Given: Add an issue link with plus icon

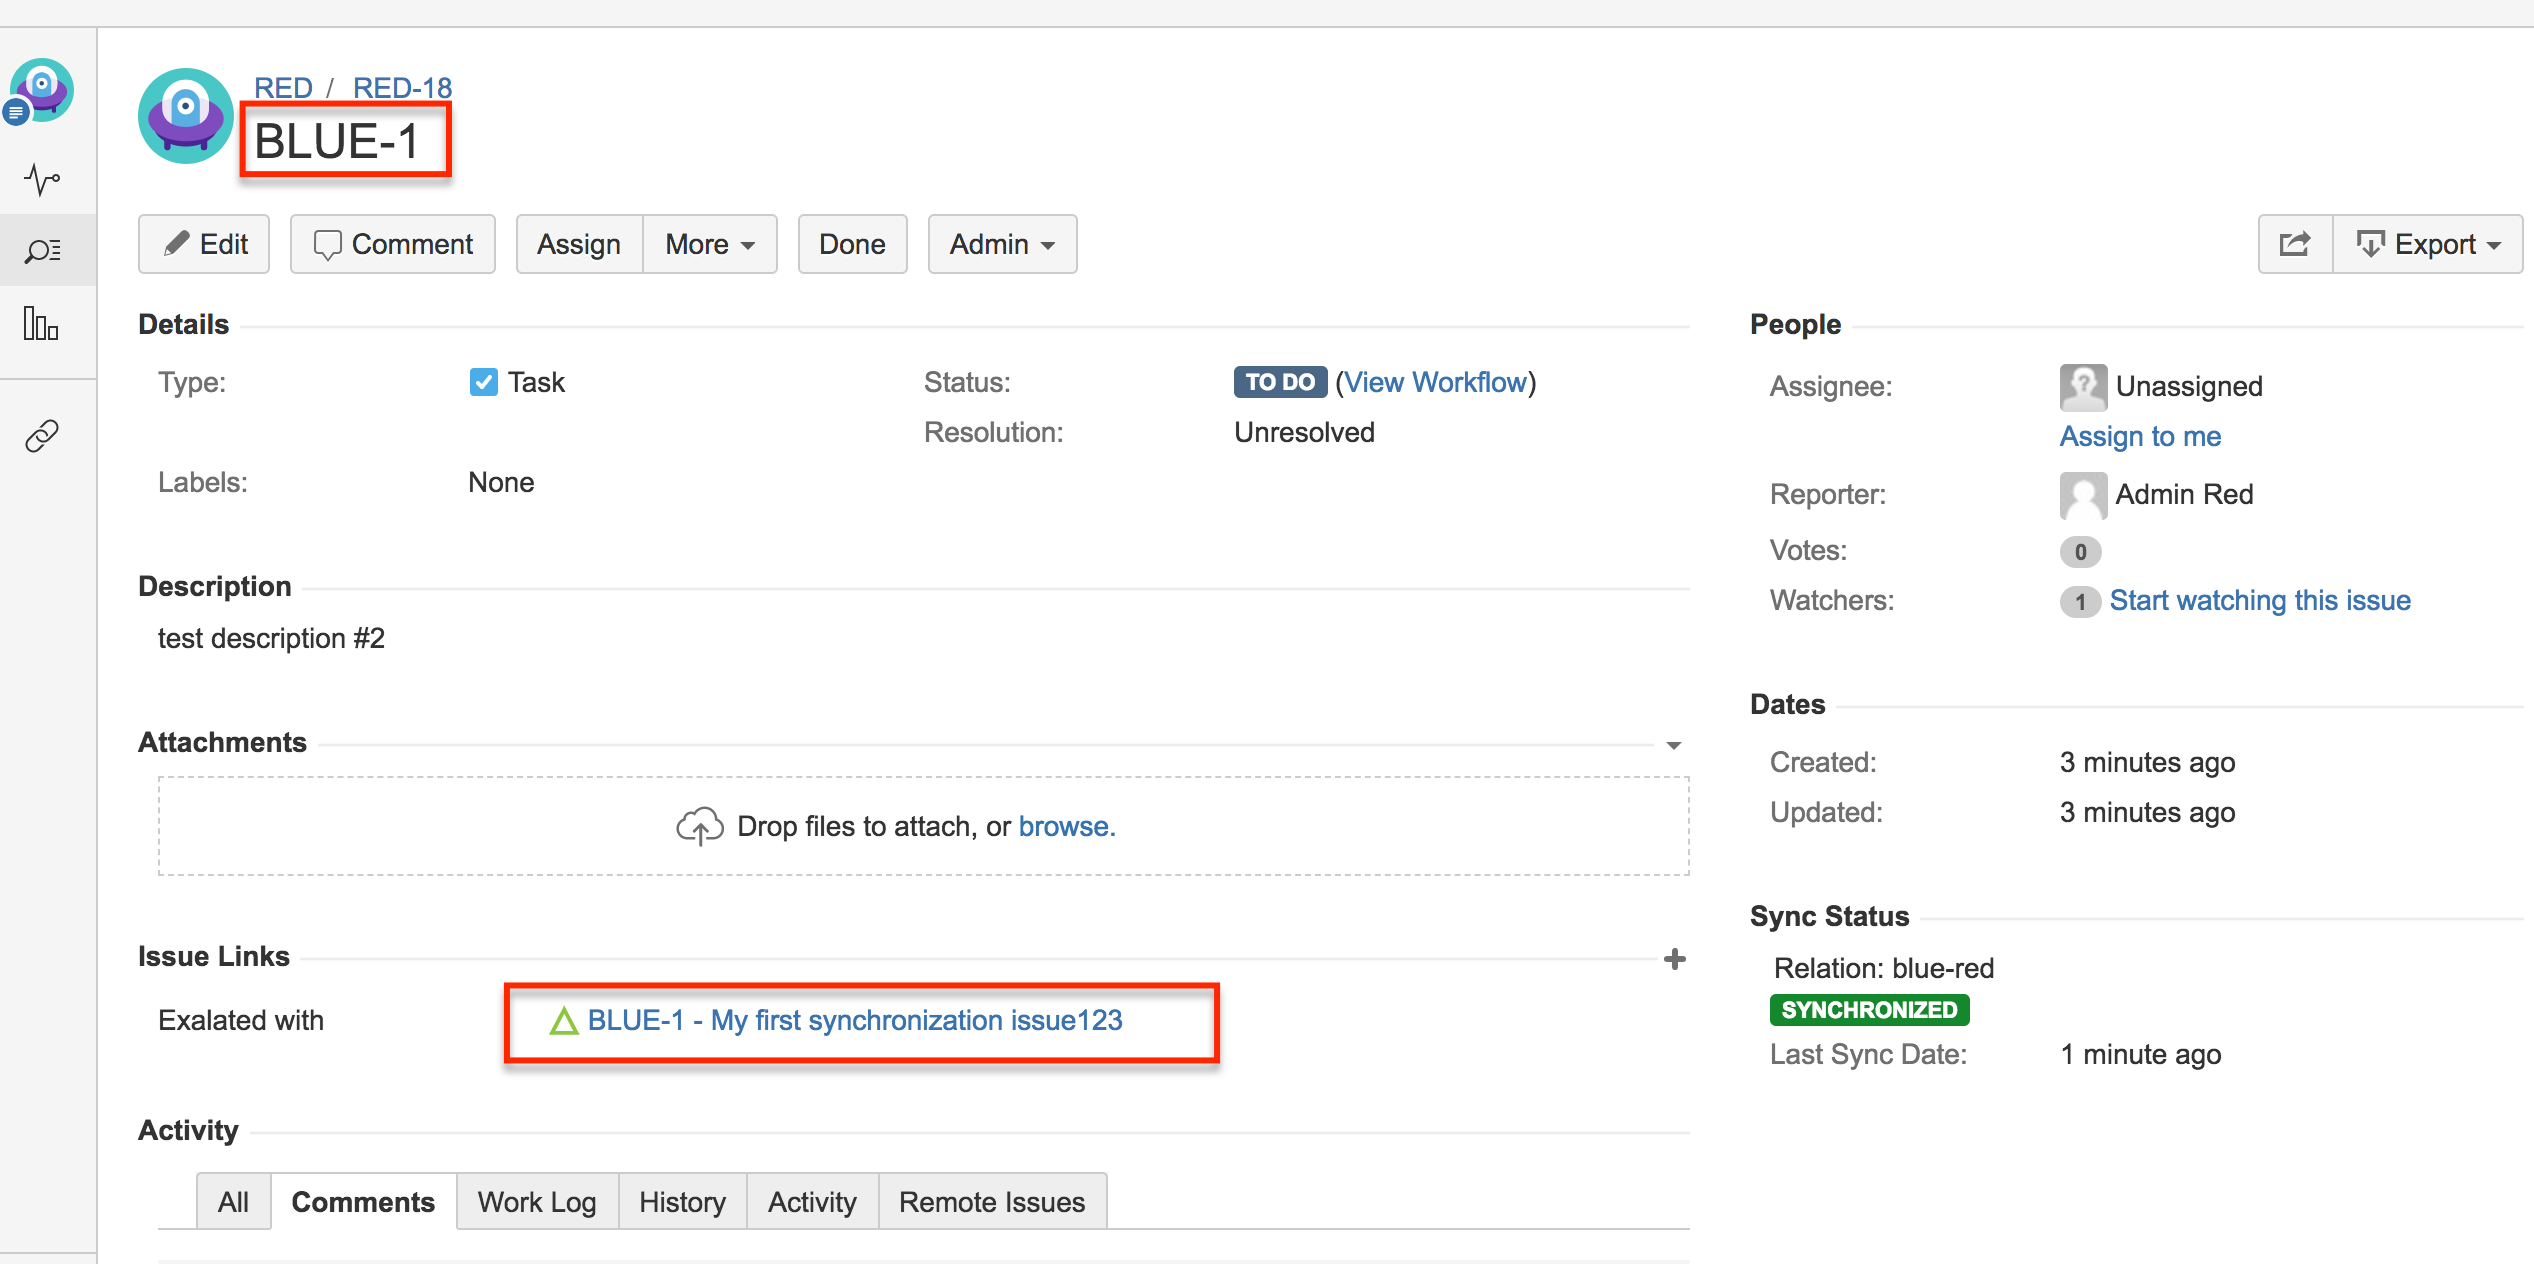Looking at the screenshot, I should tap(1675, 959).
